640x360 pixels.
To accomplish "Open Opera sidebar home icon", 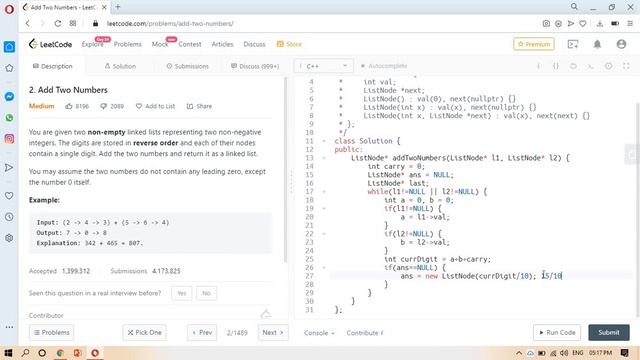I will tap(9, 47).
